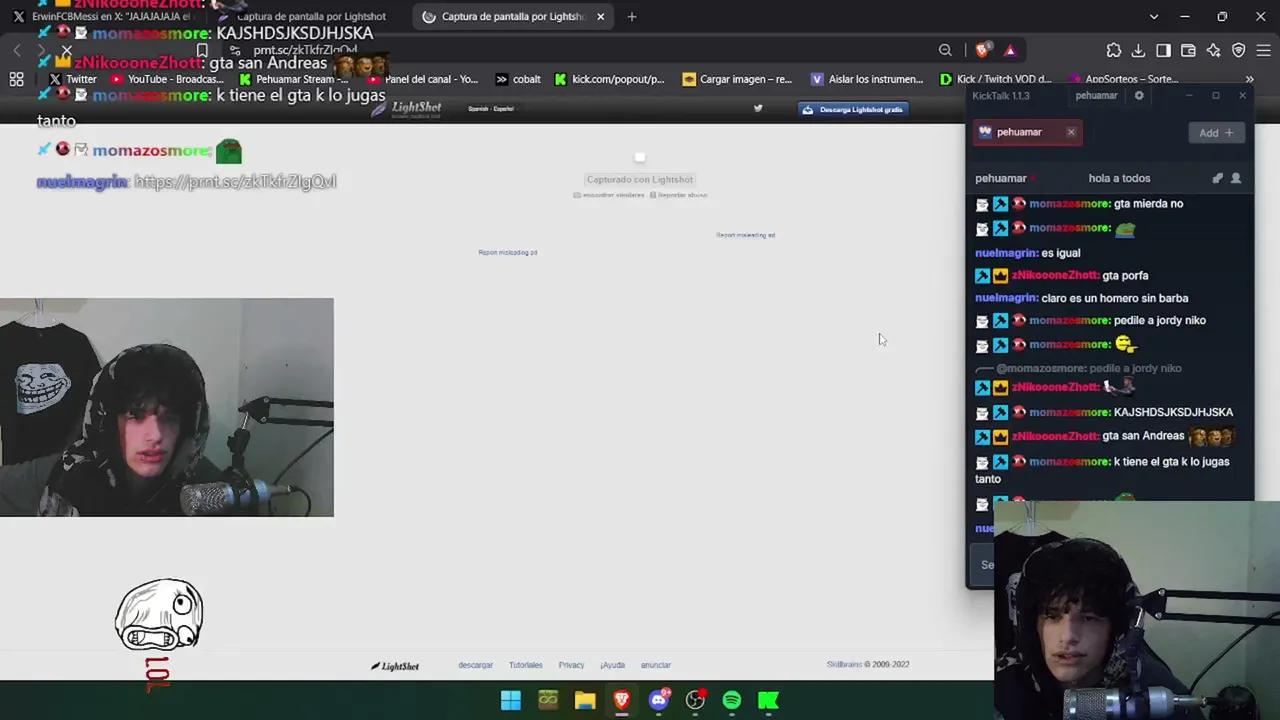Click the Brave Rewards triangle icon
The image size is (1280, 720).
(1010, 50)
